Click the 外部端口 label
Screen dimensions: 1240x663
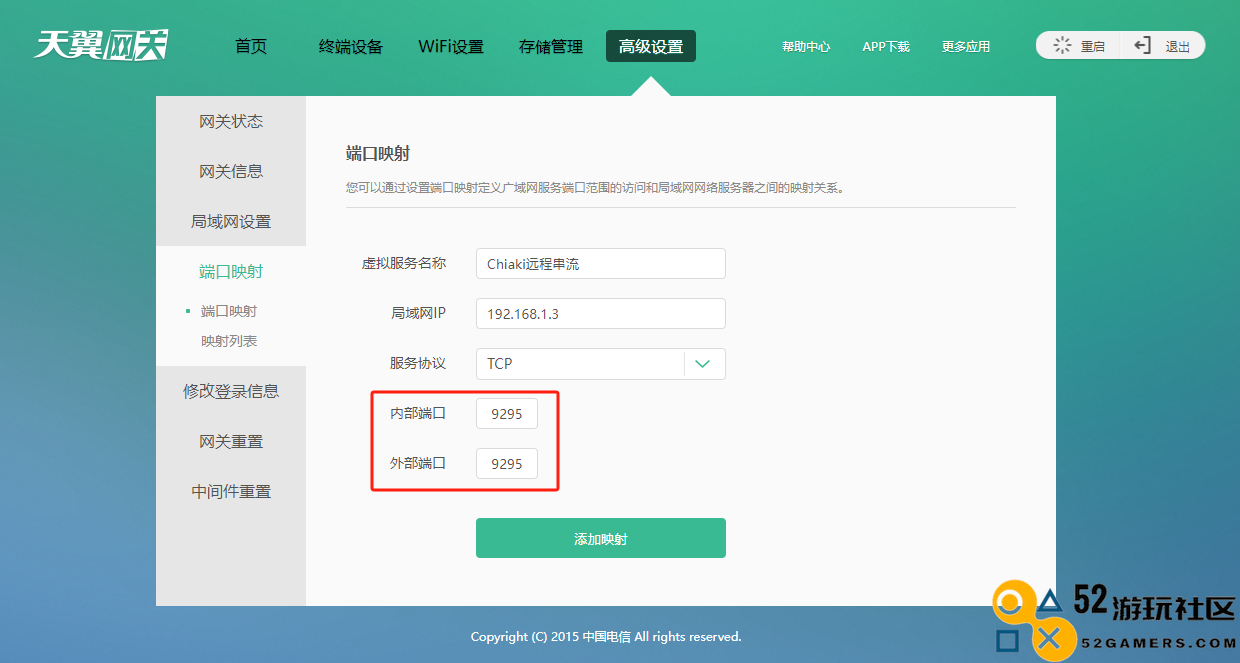point(418,463)
